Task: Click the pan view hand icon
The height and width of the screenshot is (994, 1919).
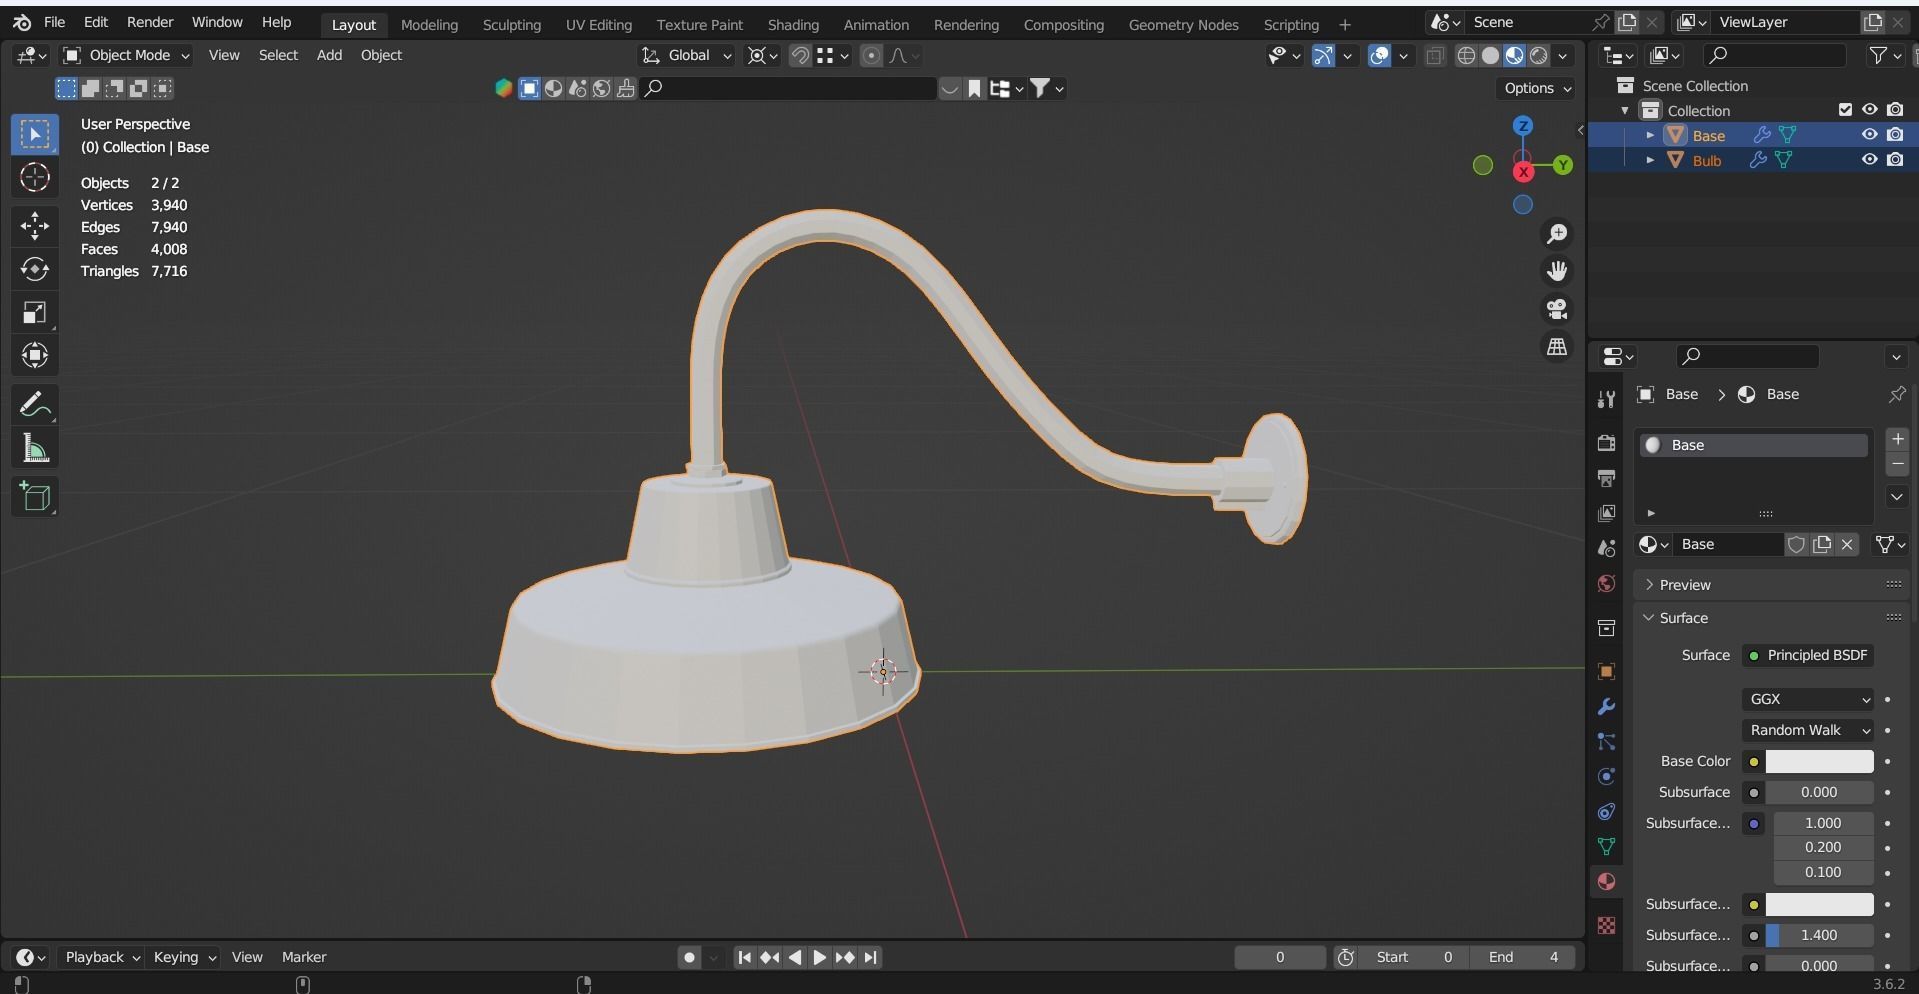Action: 1557,271
